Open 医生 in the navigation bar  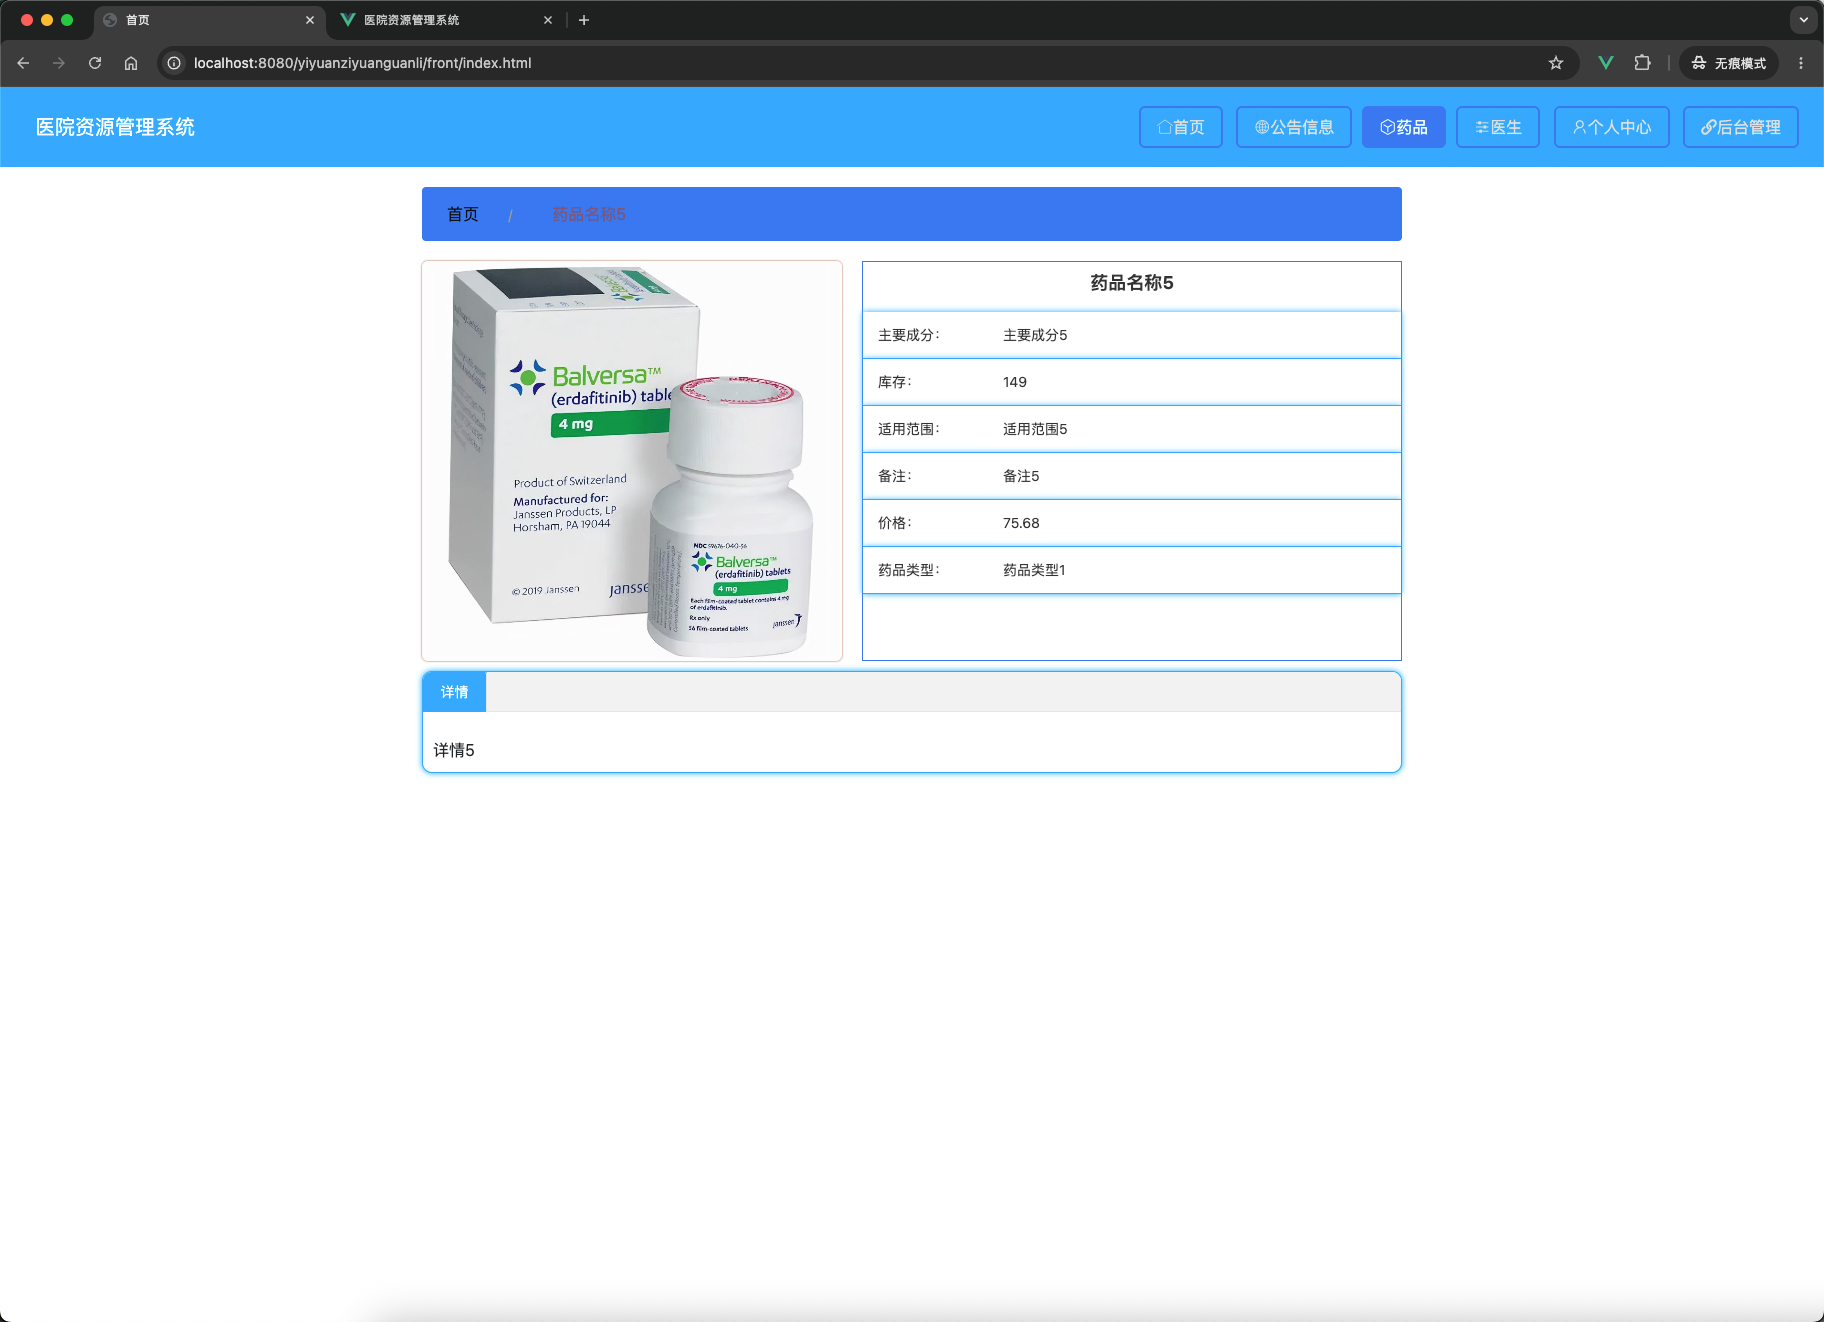pyautogui.click(x=1498, y=127)
